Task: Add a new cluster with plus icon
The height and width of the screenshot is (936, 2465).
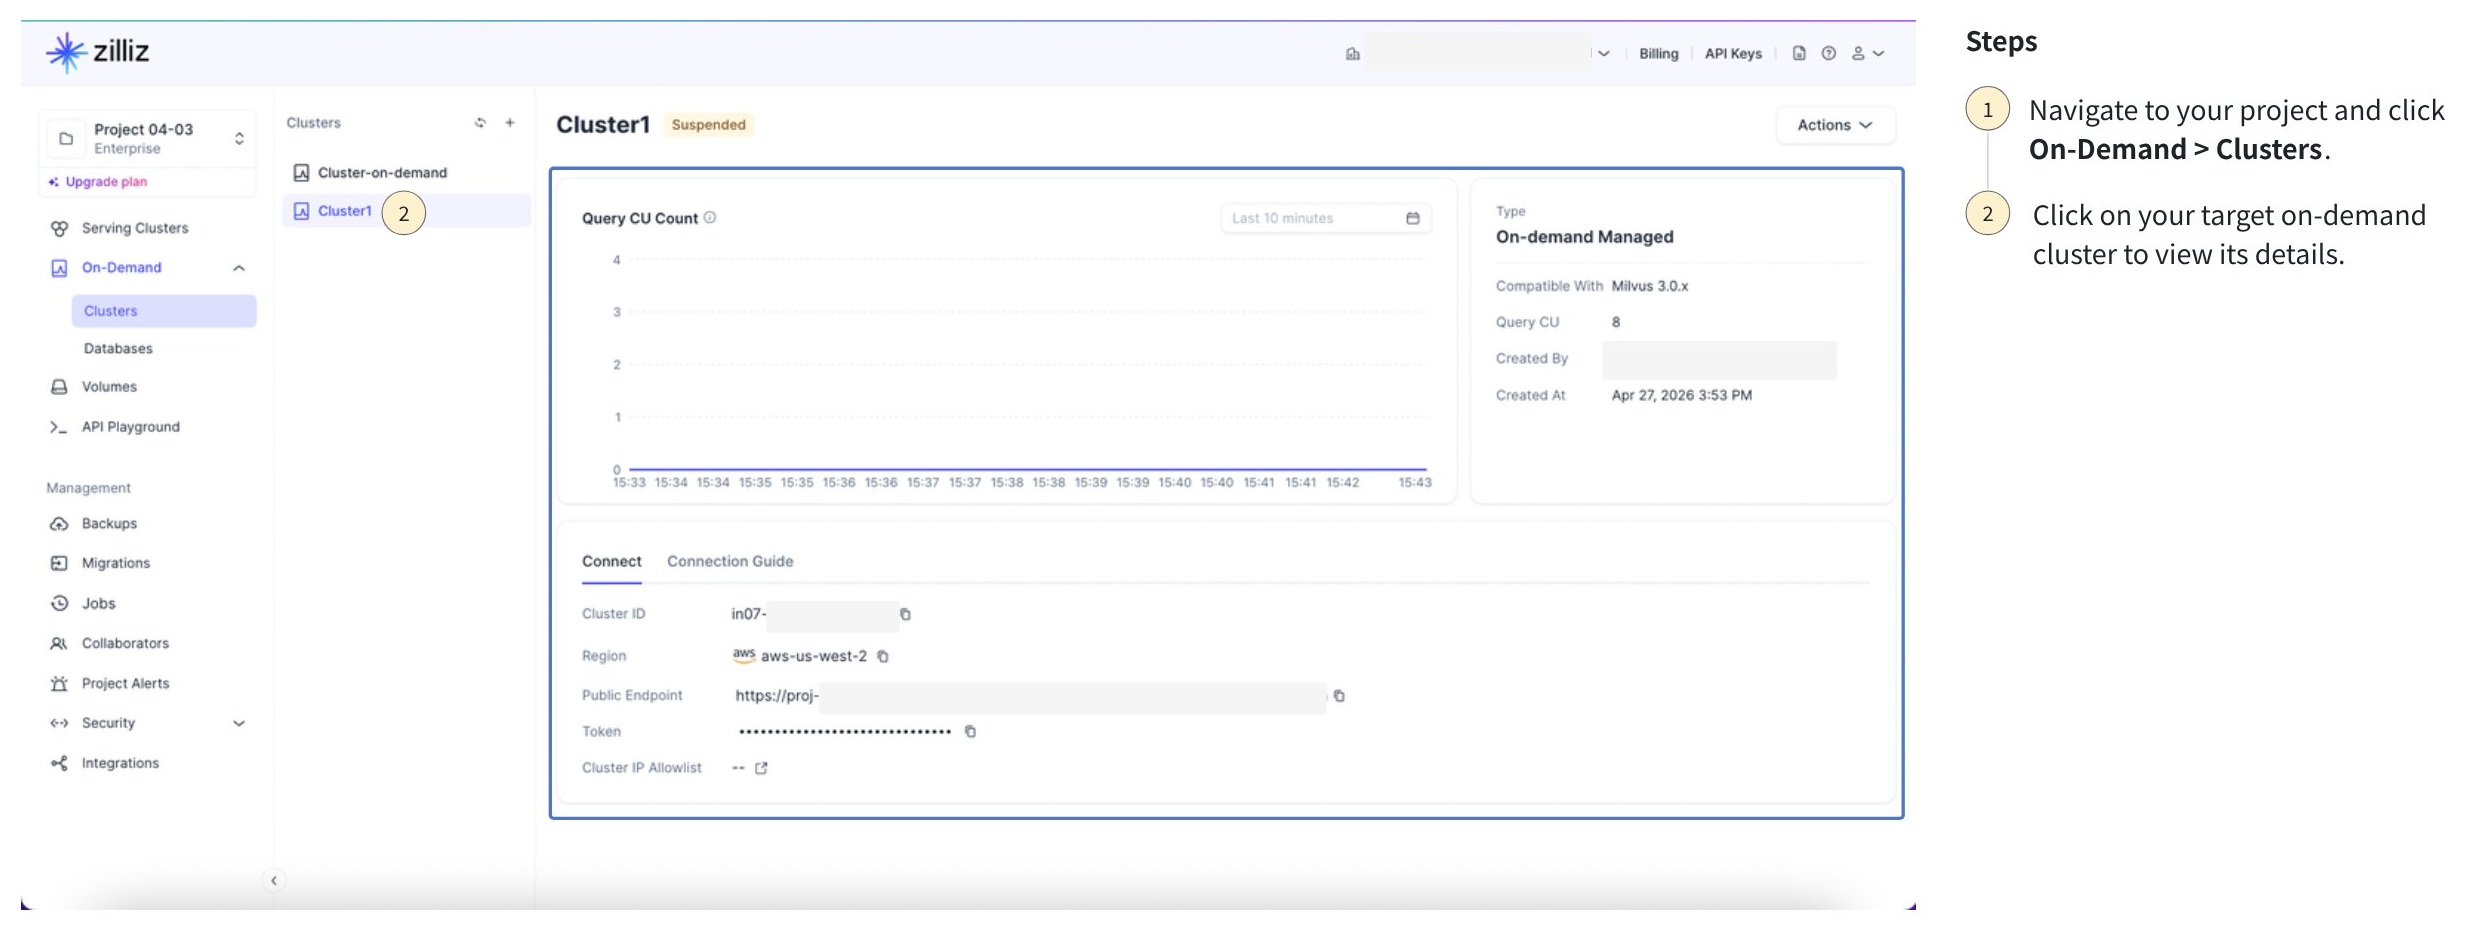Action: 510,123
